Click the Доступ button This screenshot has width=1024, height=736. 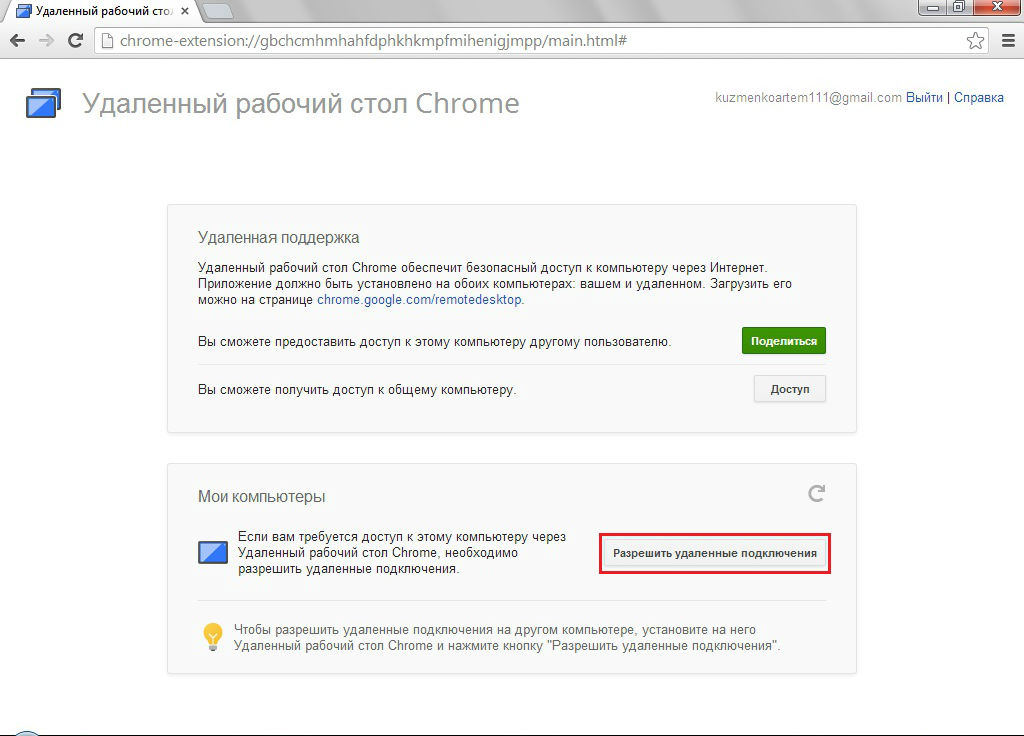tap(790, 389)
